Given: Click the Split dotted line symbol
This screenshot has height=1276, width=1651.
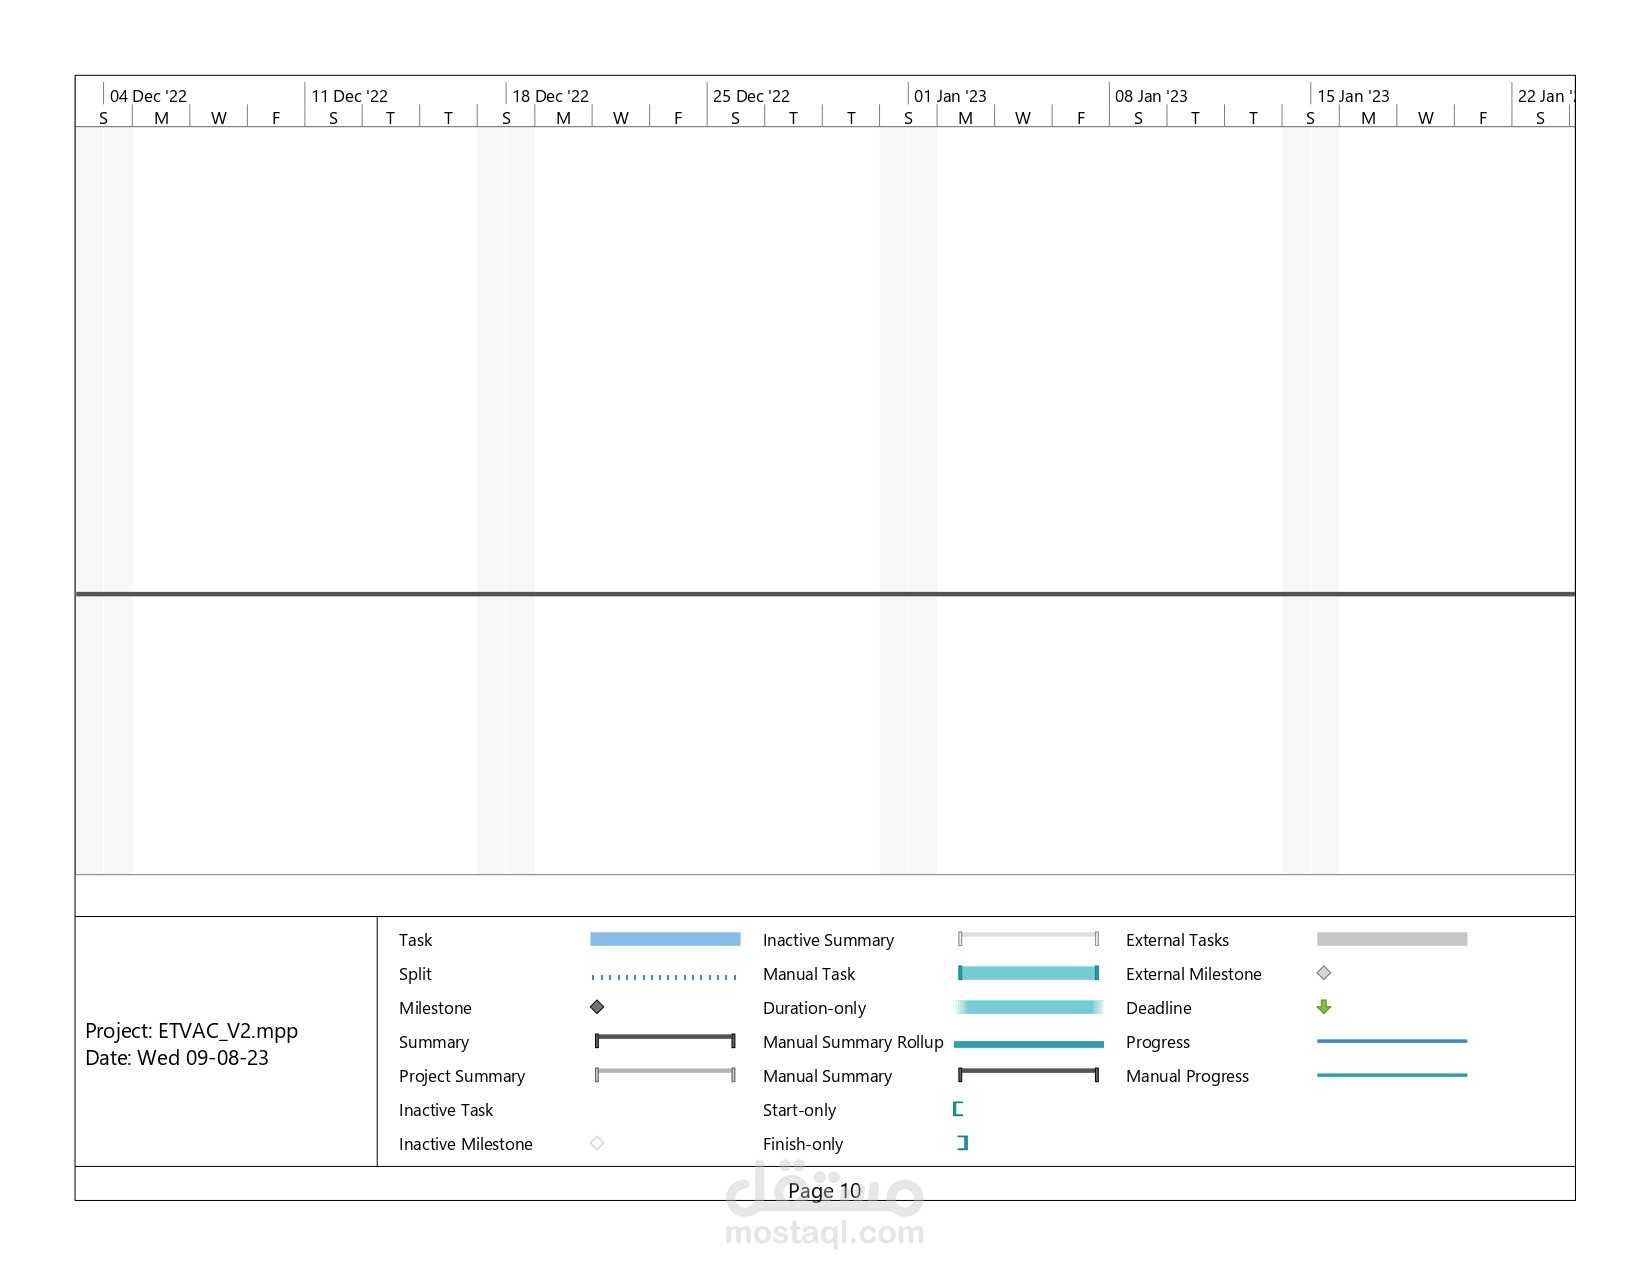Looking at the screenshot, I should pyautogui.click(x=665, y=977).
